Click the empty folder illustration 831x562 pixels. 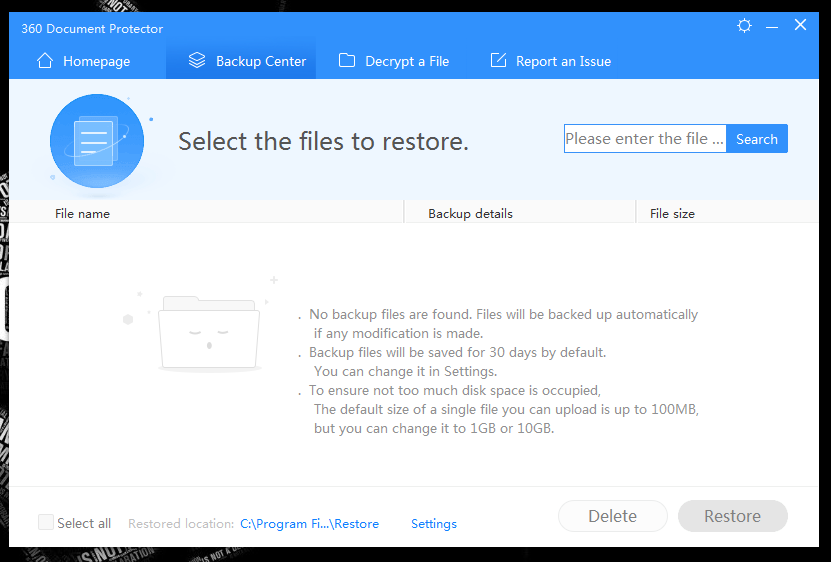click(209, 333)
